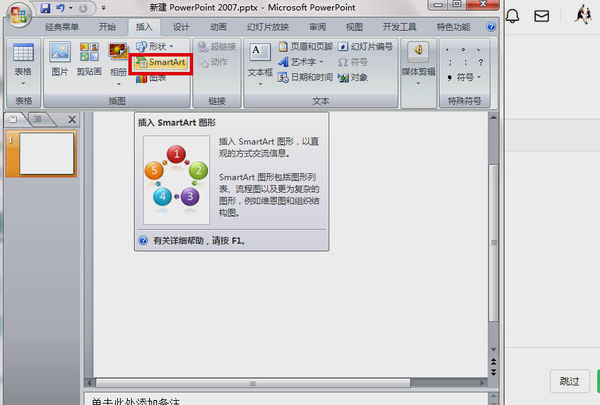Viewport: 600px width, 405px height.
Task: Open the undo history dropdown arrow
Action: coord(71,8)
